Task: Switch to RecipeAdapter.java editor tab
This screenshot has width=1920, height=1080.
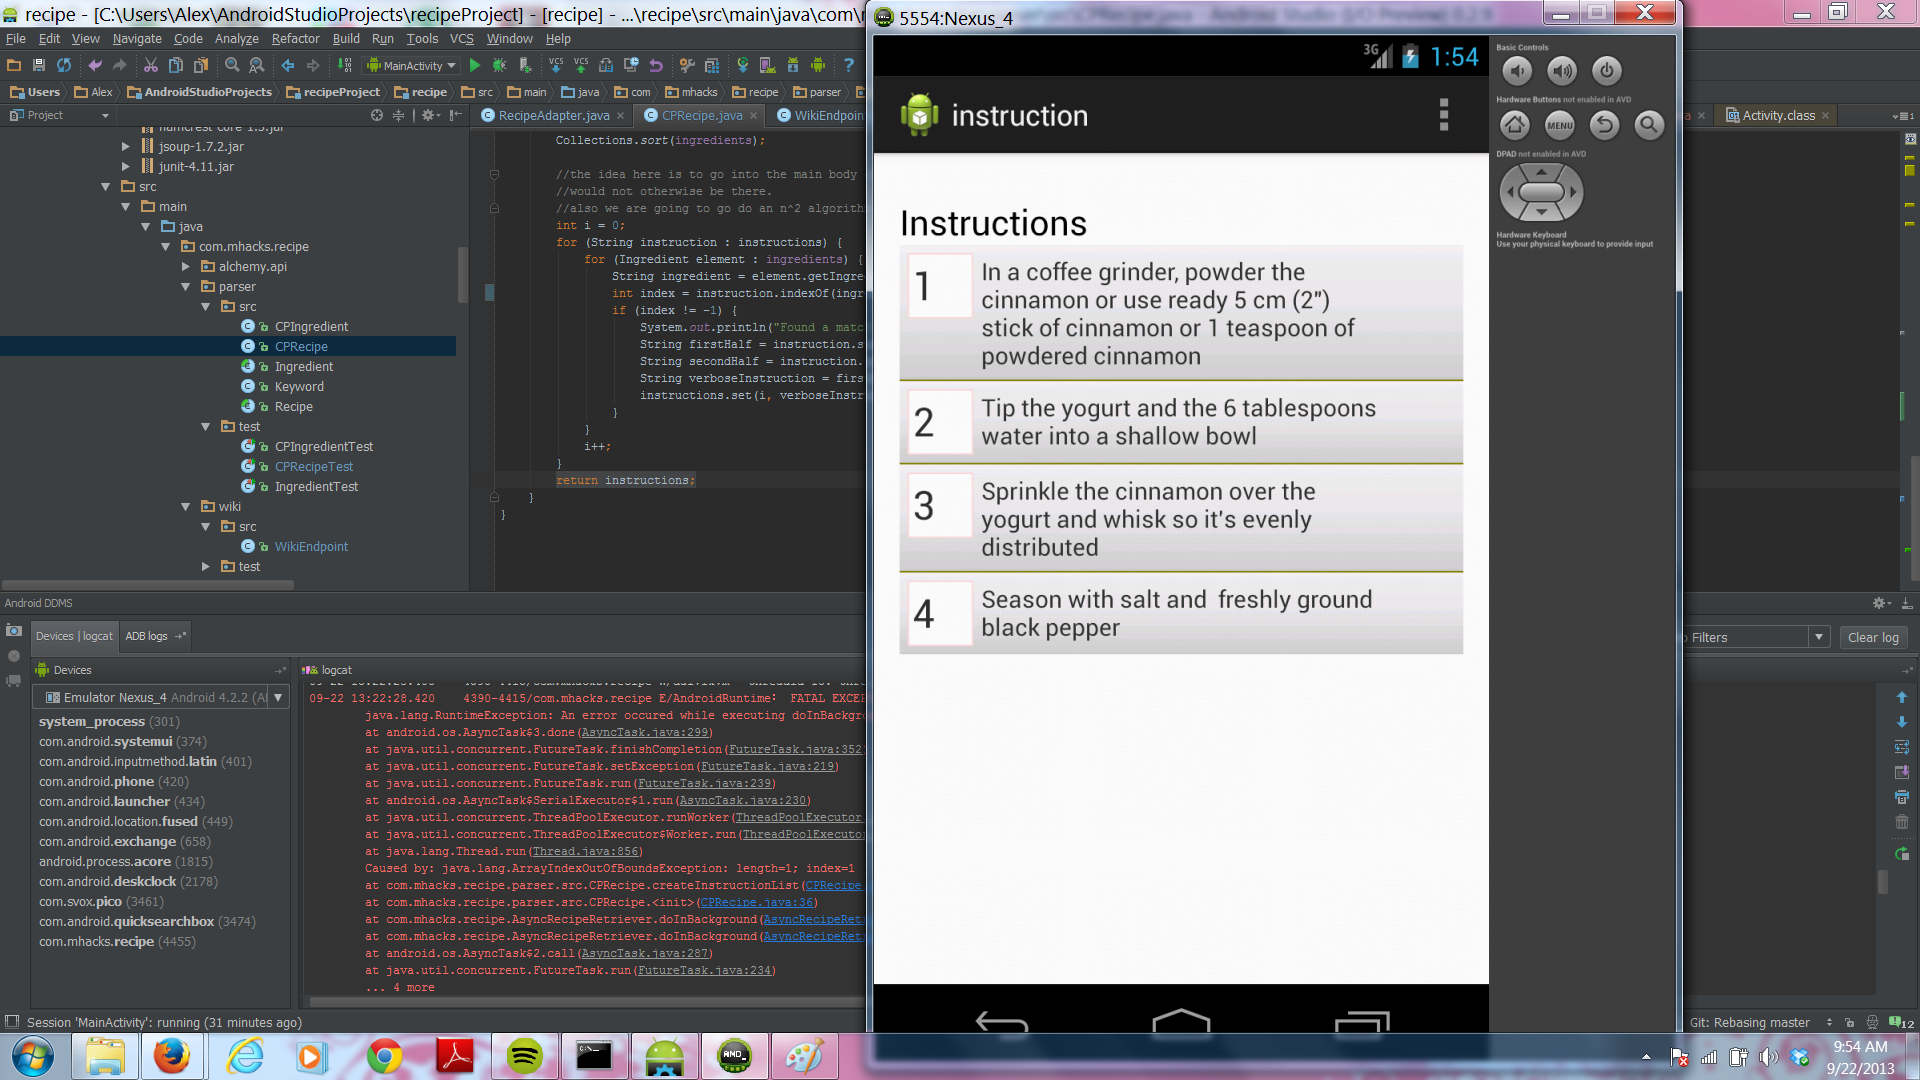Action: tap(553, 116)
